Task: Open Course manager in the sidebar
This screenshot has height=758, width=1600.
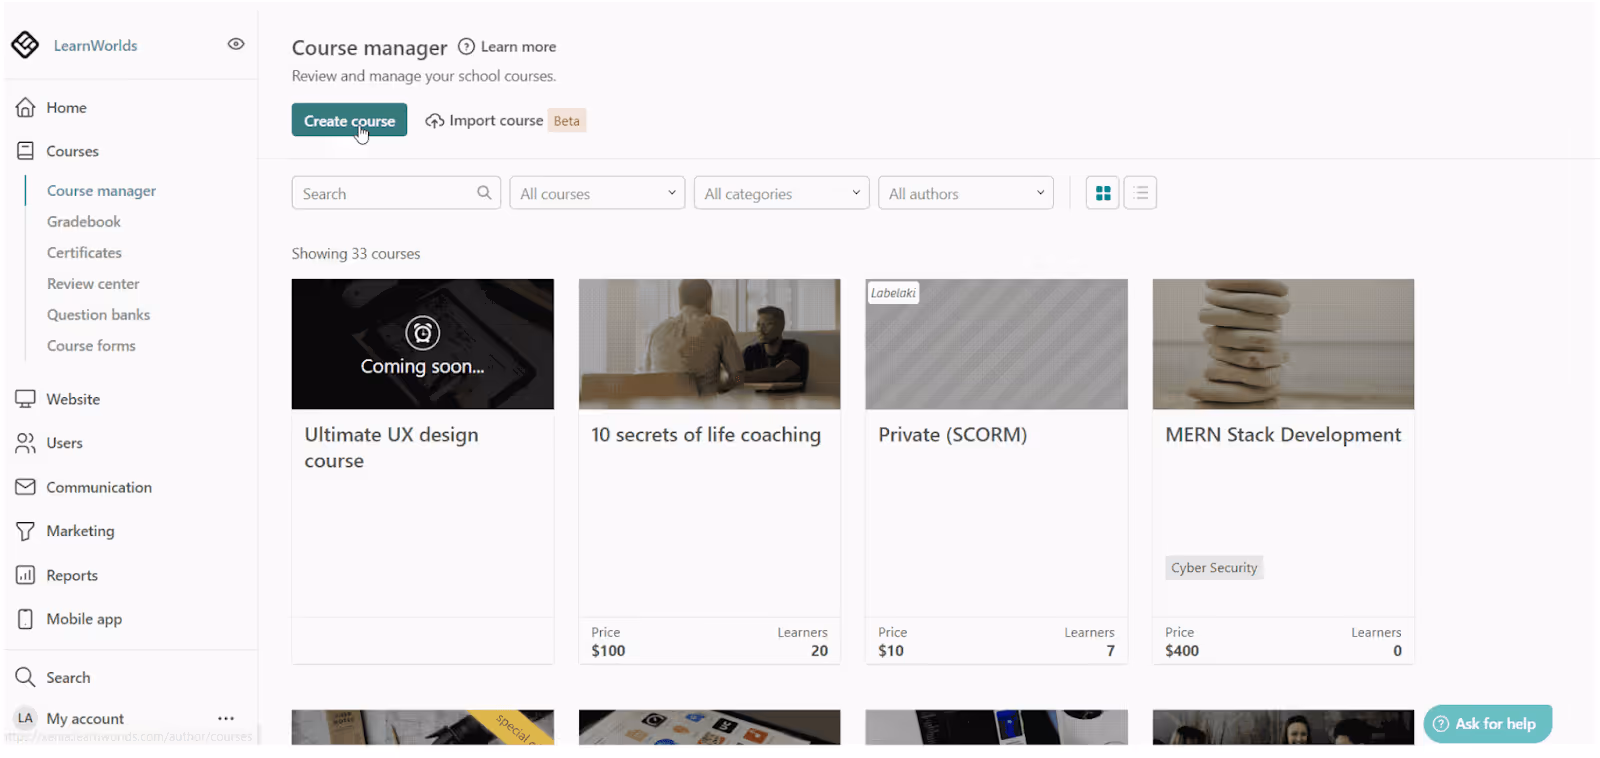Action: tap(101, 190)
